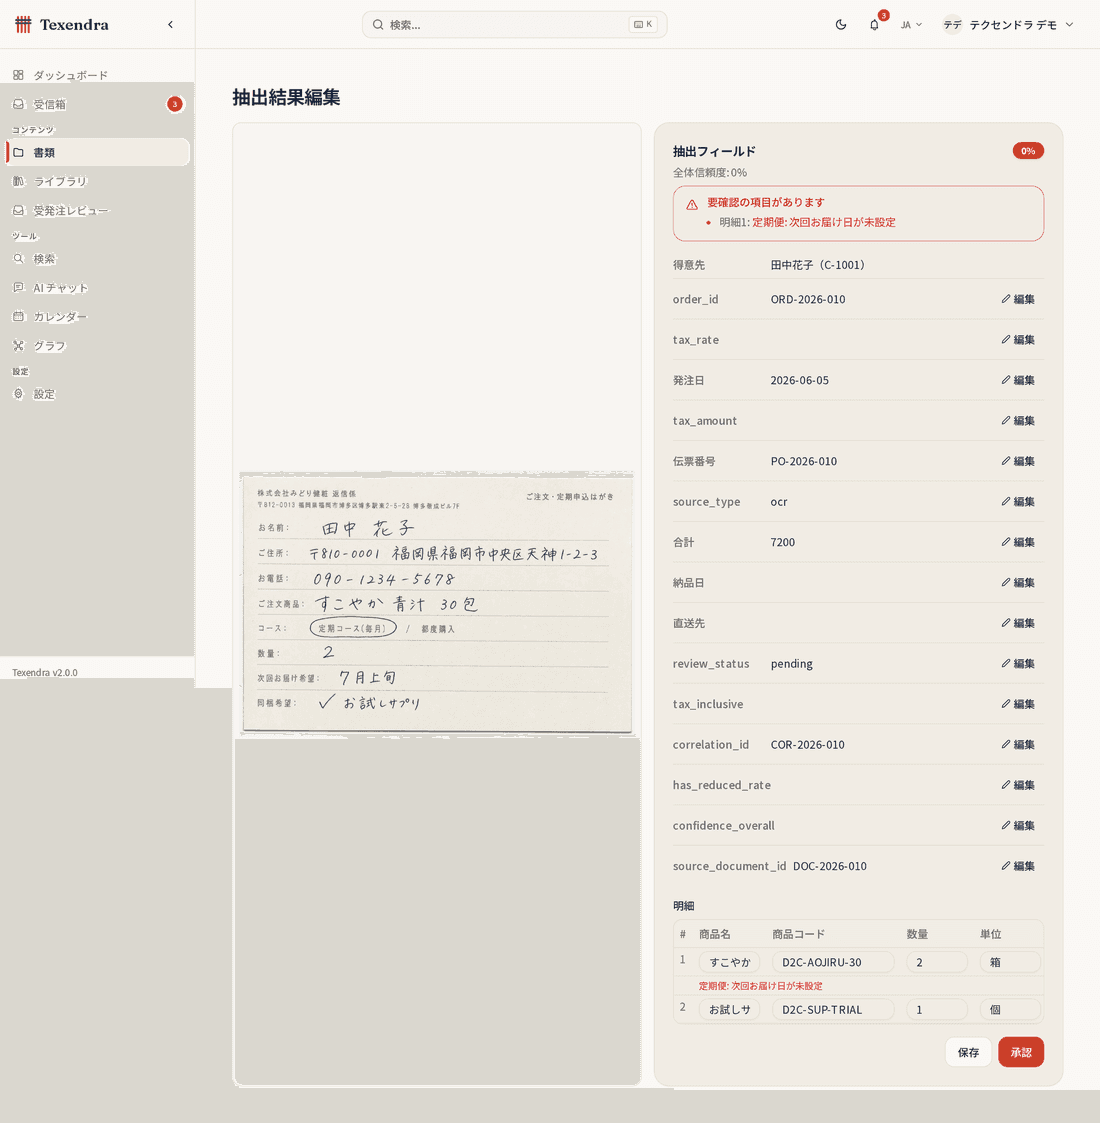Click the PO-2026-010 value
The width and height of the screenshot is (1100, 1123).
pyautogui.click(x=804, y=461)
